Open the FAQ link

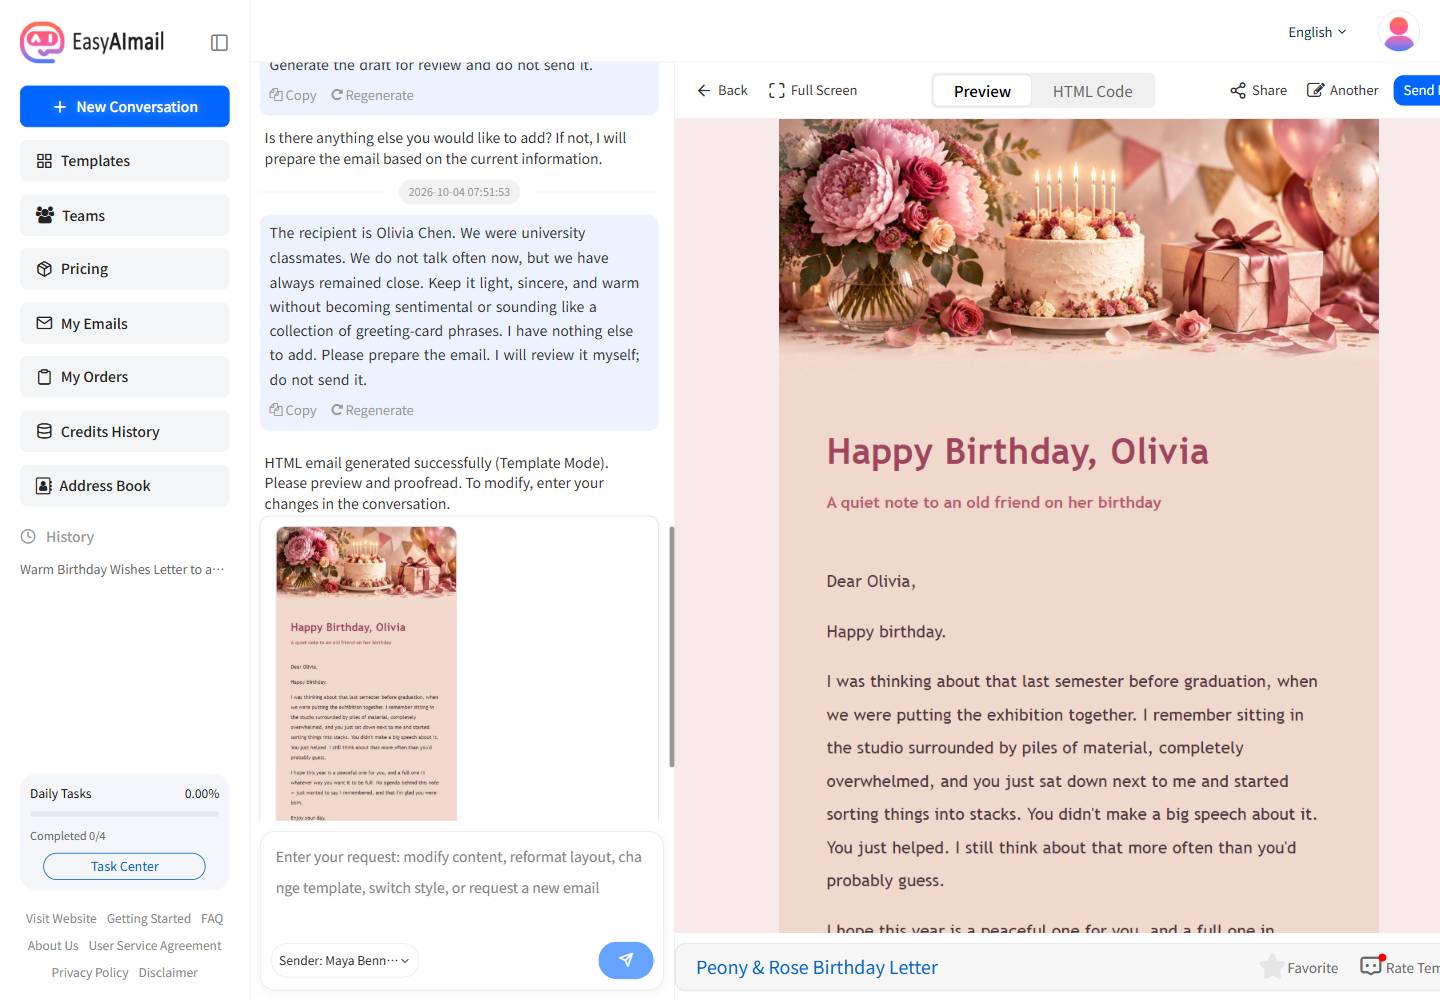click(212, 918)
